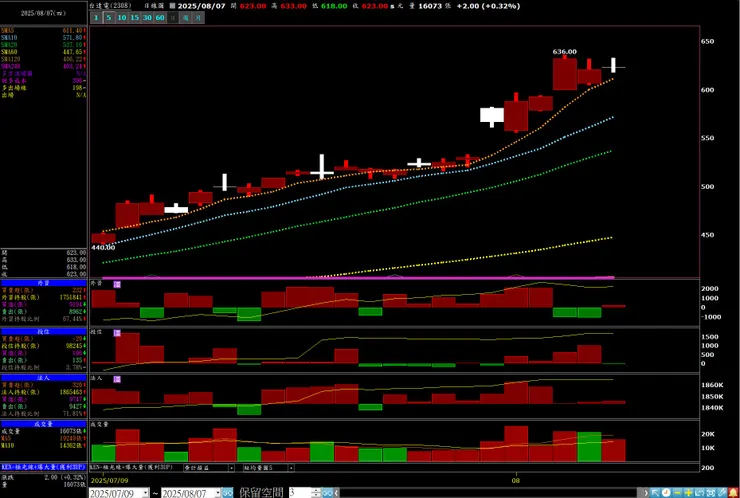Click the SMA60 indicator row
This screenshot has width=740, height=498.
(x=43, y=52)
